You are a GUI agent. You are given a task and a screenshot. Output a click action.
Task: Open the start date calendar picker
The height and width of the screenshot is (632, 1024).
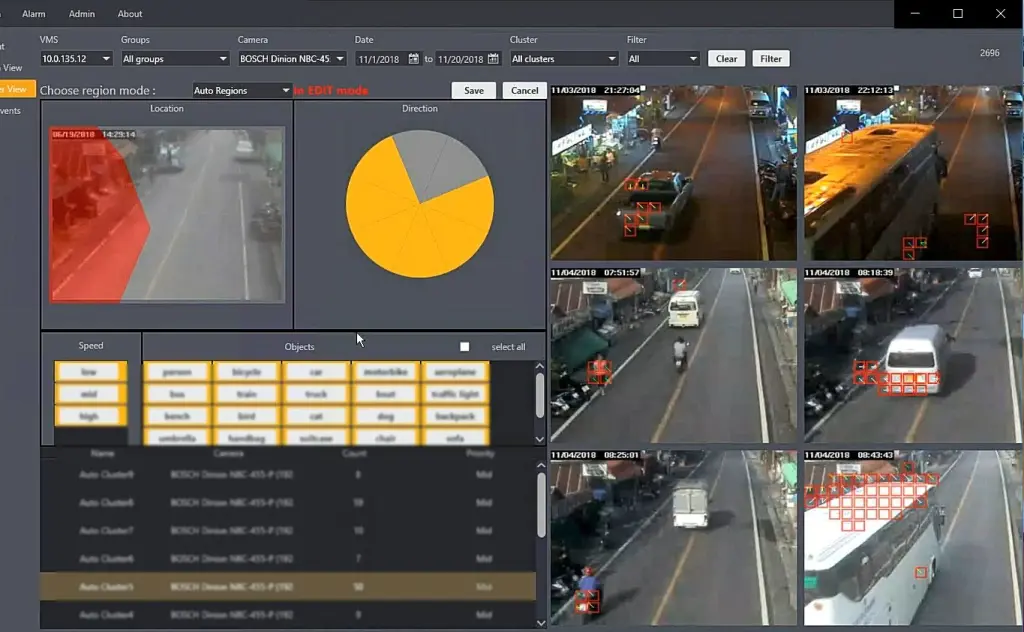[413, 59]
